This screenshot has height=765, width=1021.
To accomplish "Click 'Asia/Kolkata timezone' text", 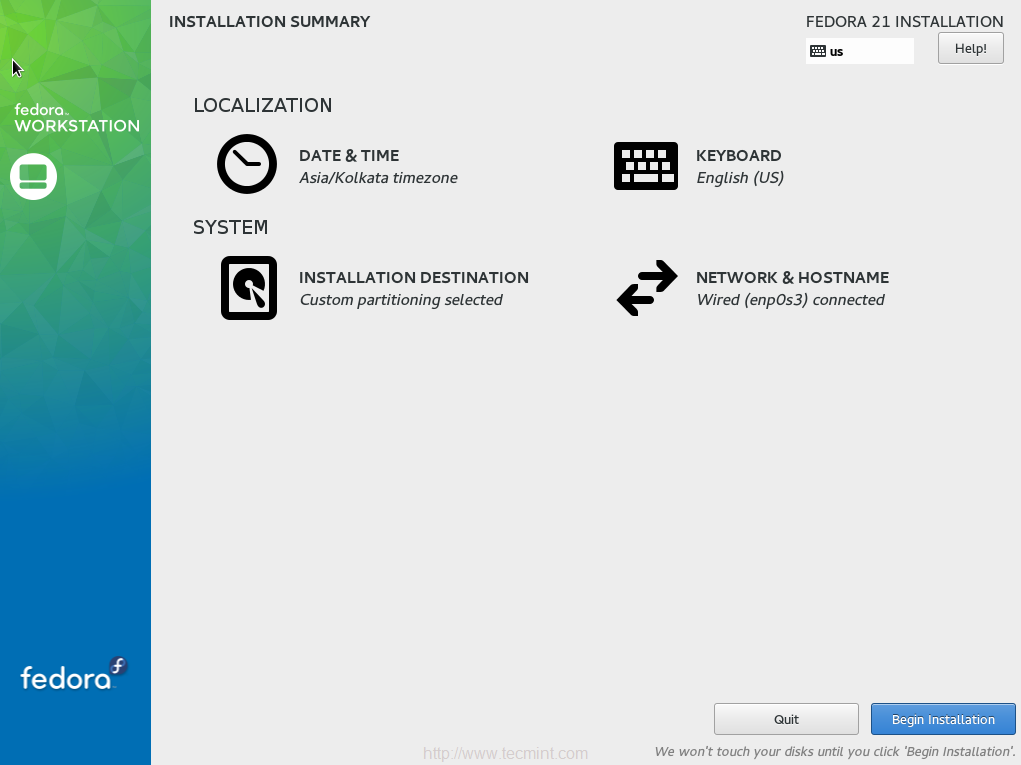I will point(378,178).
